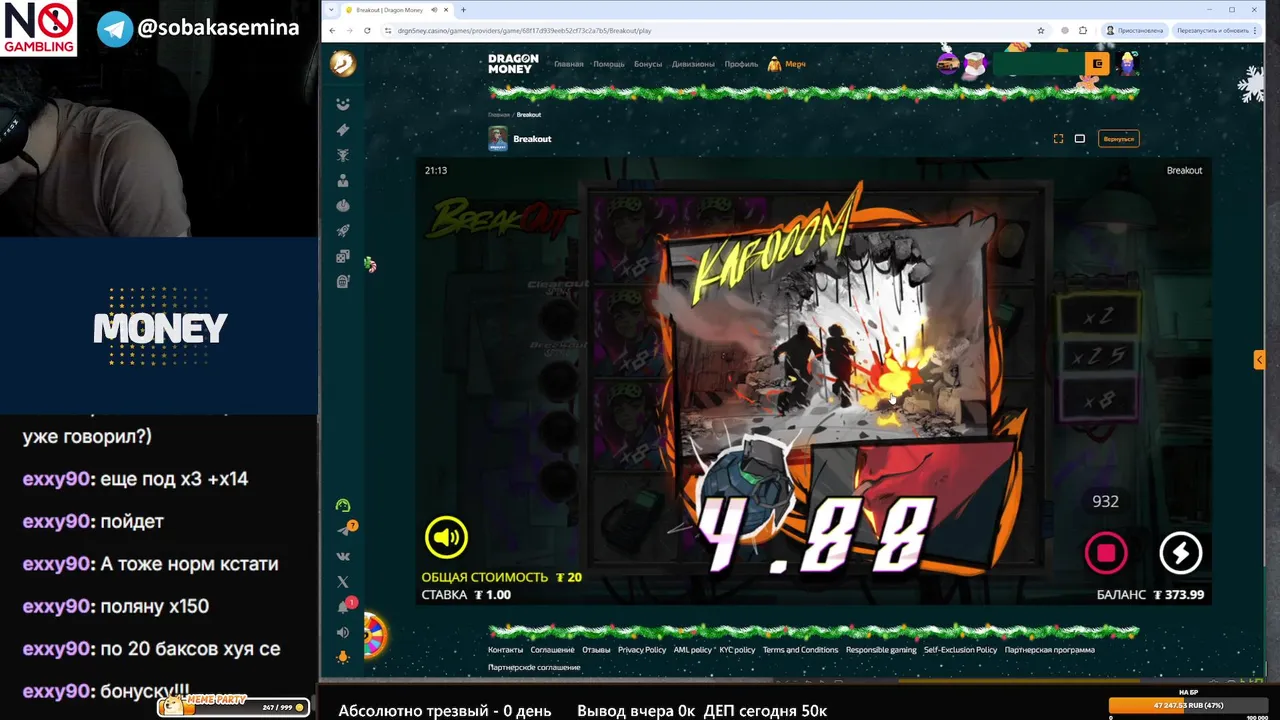Open the X social sidebar icon
Screen dimensions: 1280x720
343,581
